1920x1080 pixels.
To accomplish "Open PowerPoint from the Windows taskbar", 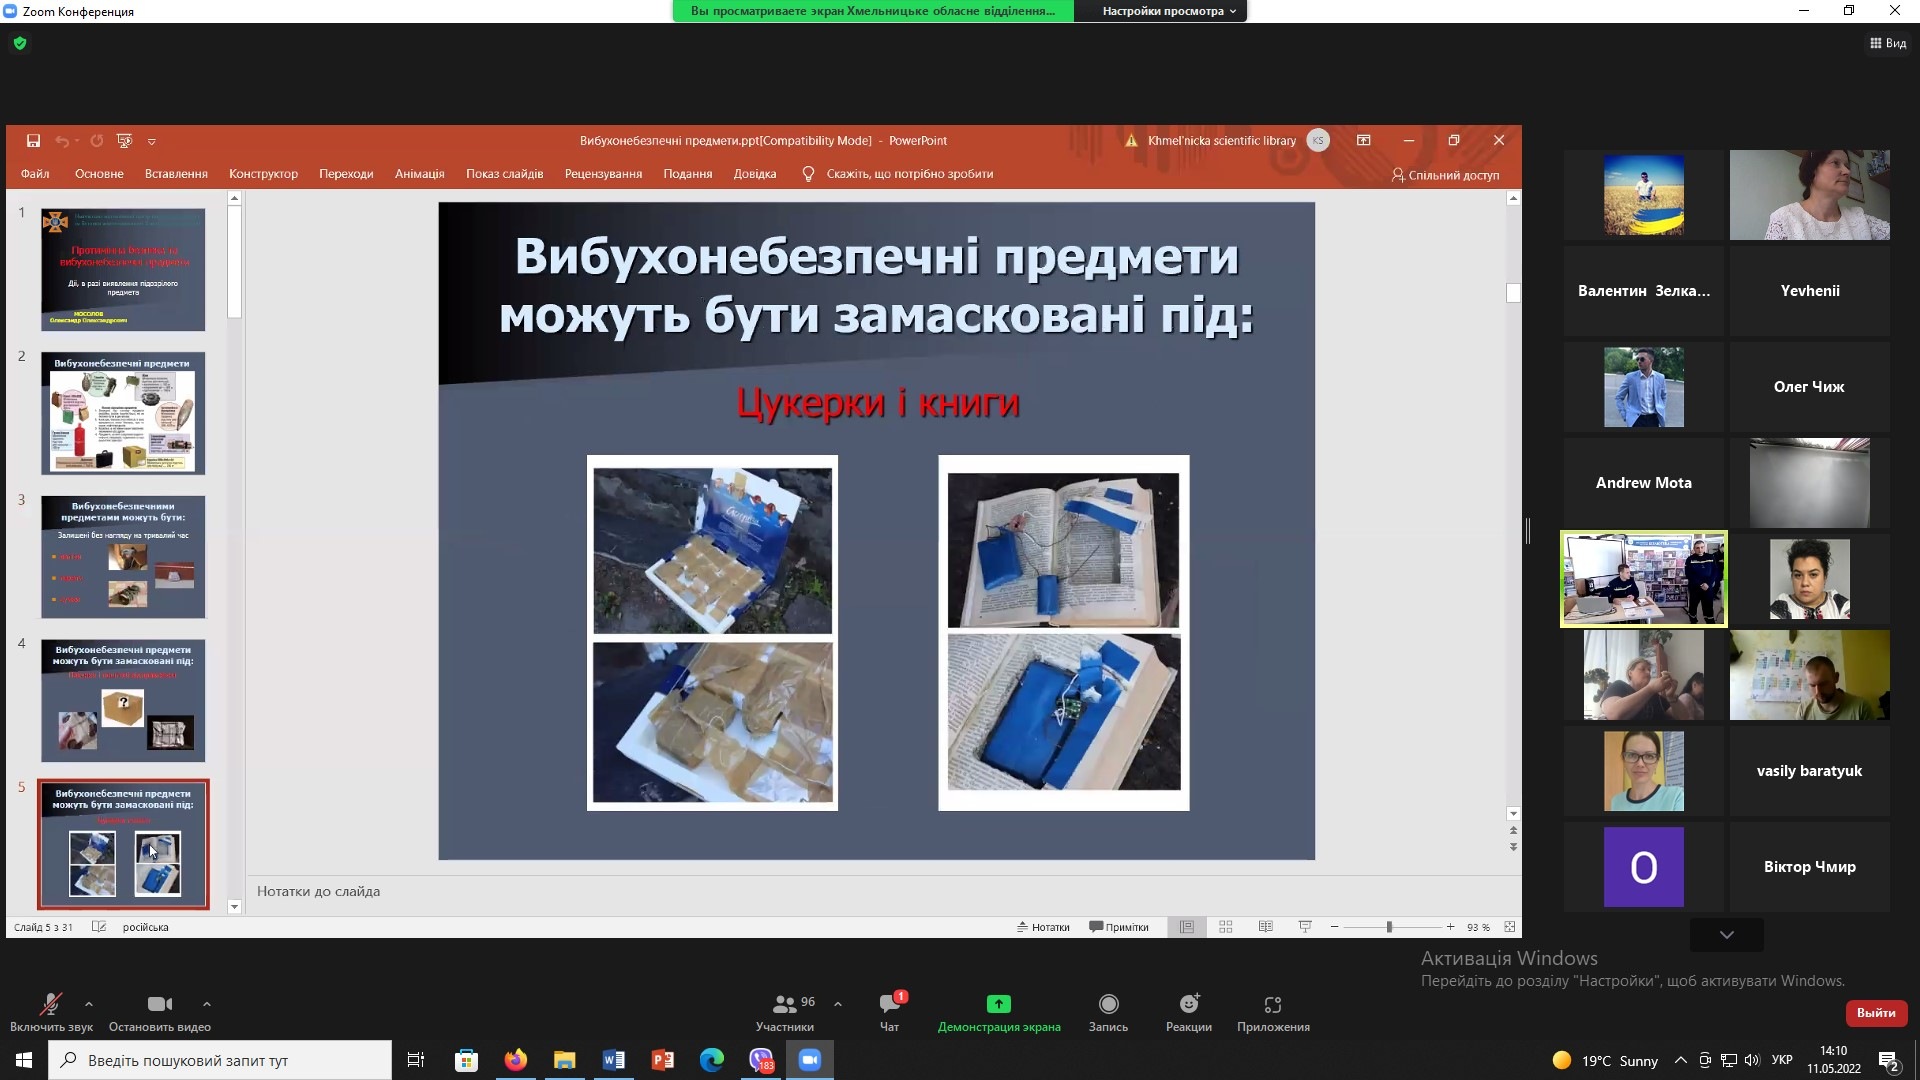I will click(x=662, y=1060).
